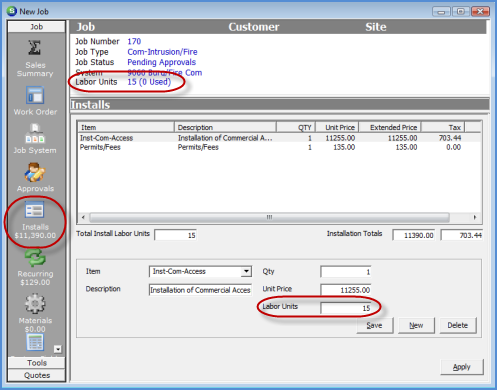The height and width of the screenshot is (390, 497).
Task: Close the New Job window
Action: 480,12
